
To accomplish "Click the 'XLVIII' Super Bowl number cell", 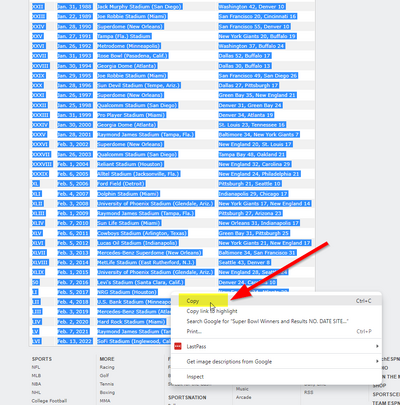I will [x=40, y=262].
